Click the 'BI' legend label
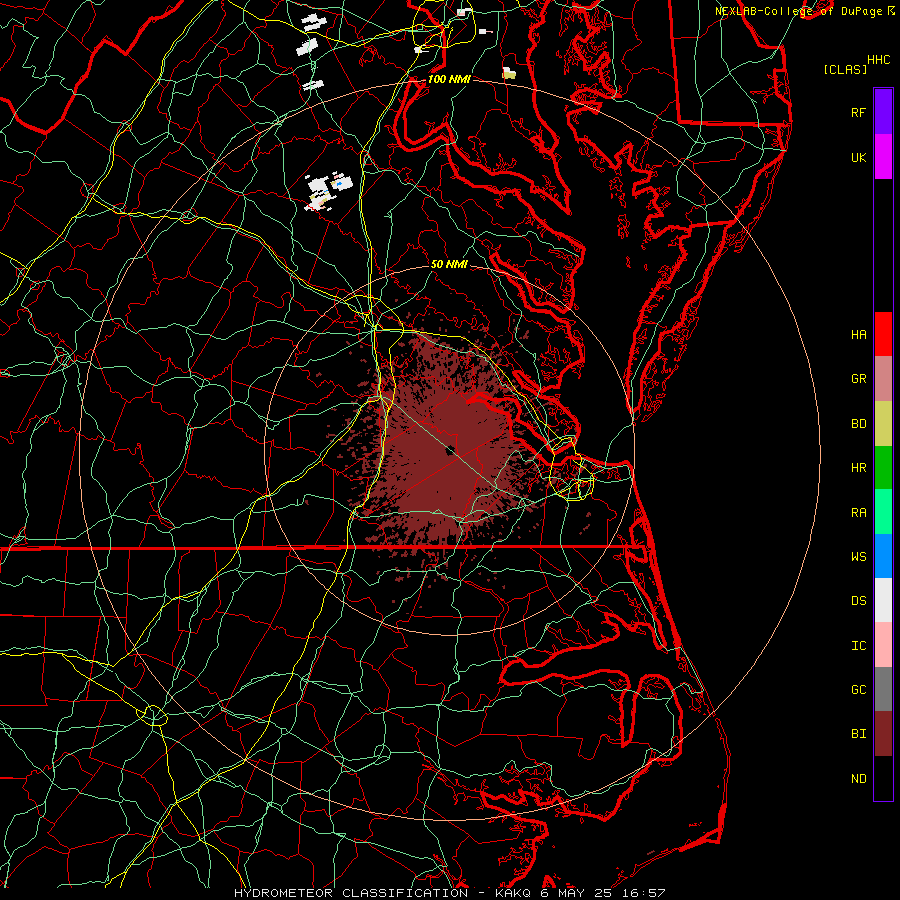 [x=858, y=734]
